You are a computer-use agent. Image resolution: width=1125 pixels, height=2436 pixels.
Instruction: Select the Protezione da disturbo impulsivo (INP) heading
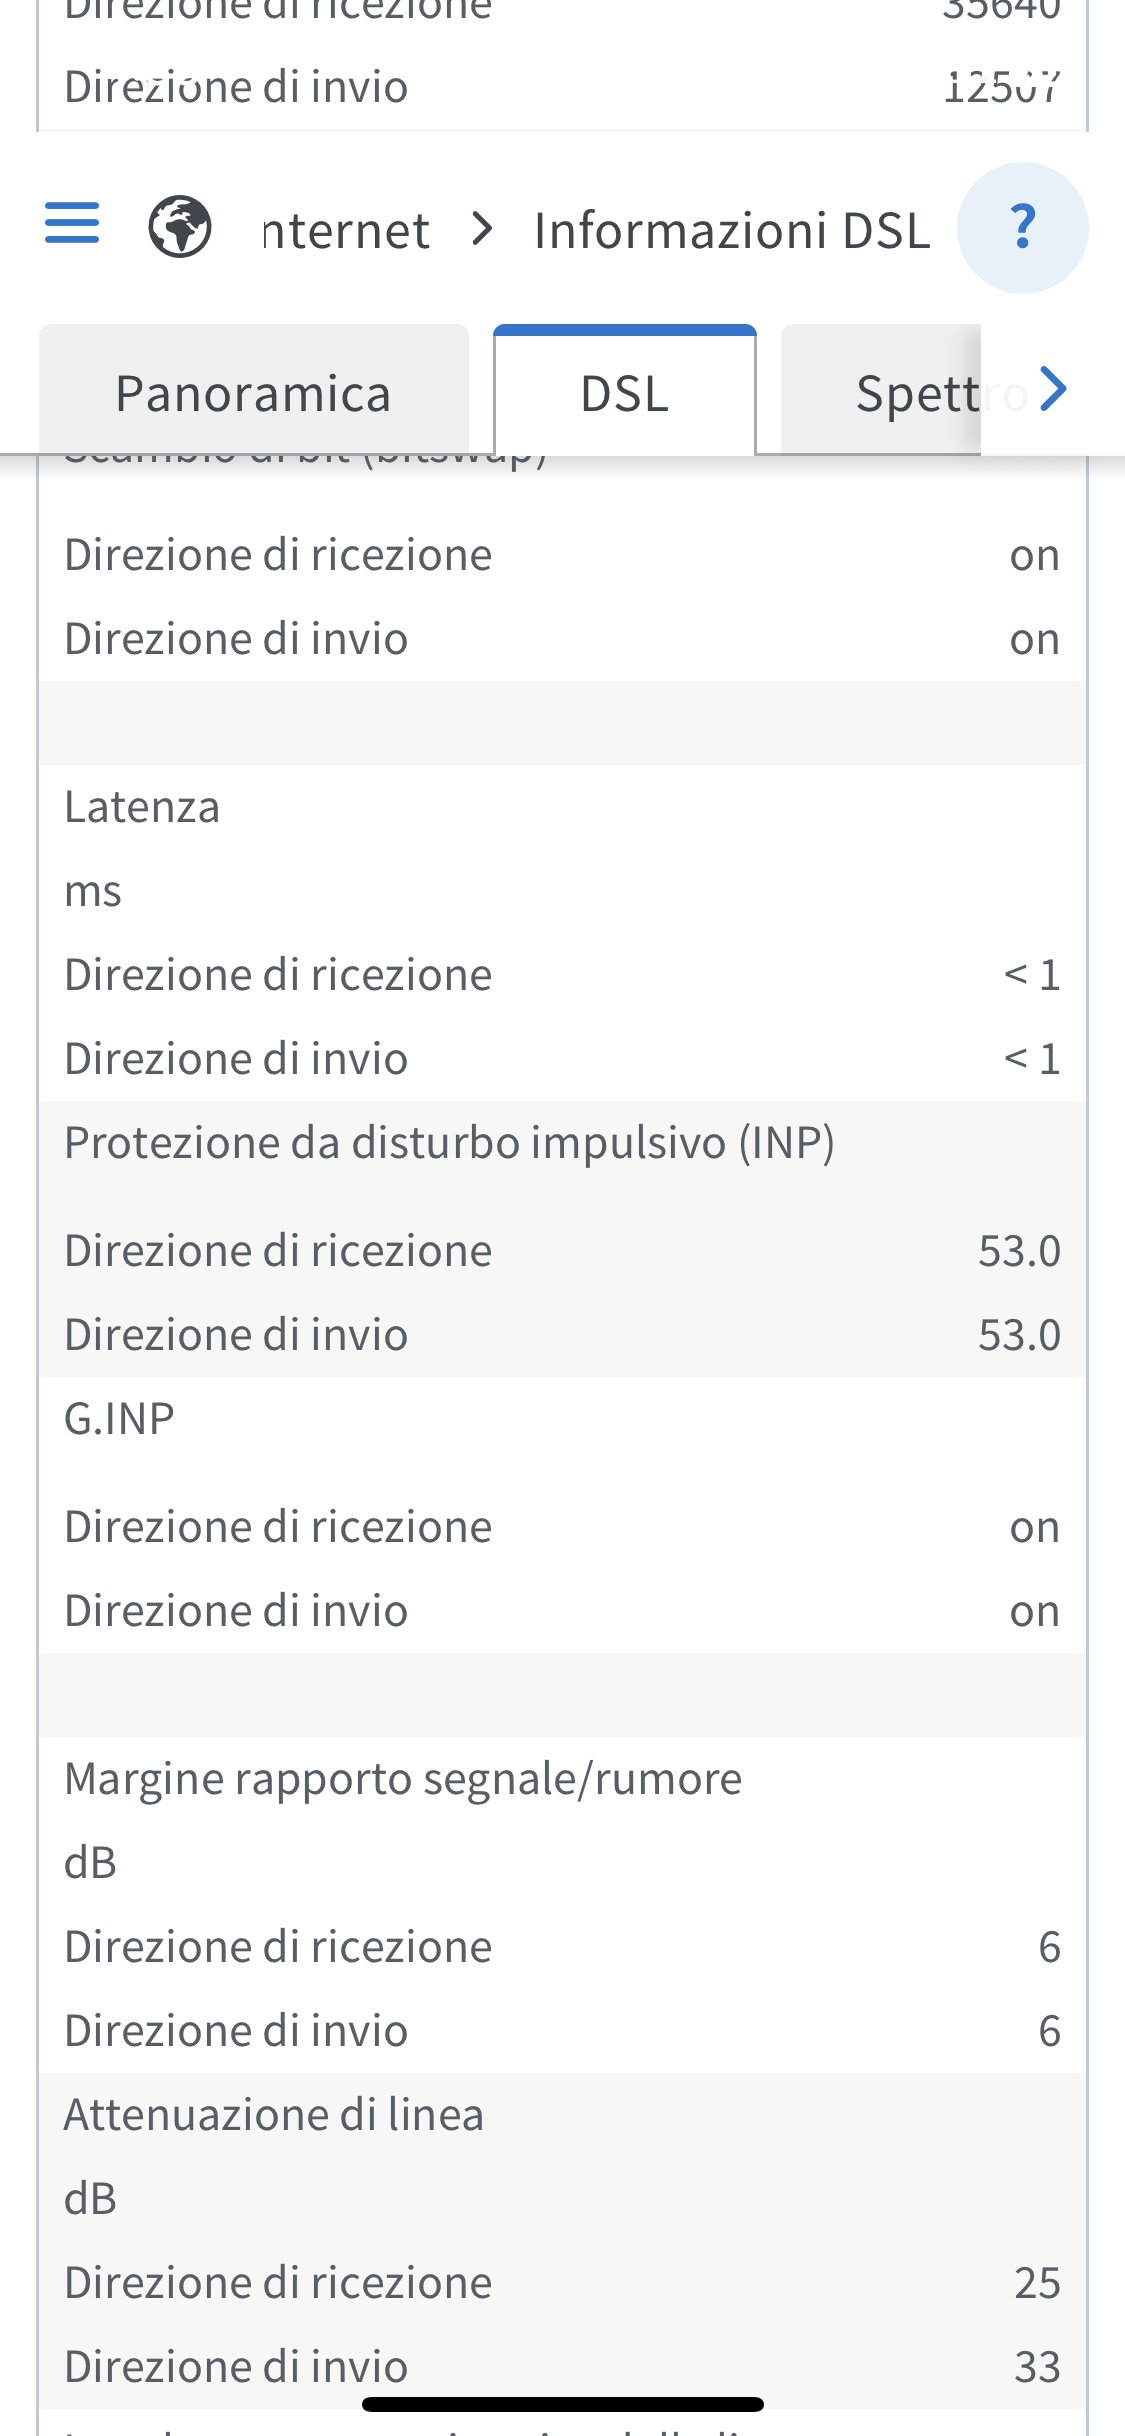(449, 1143)
